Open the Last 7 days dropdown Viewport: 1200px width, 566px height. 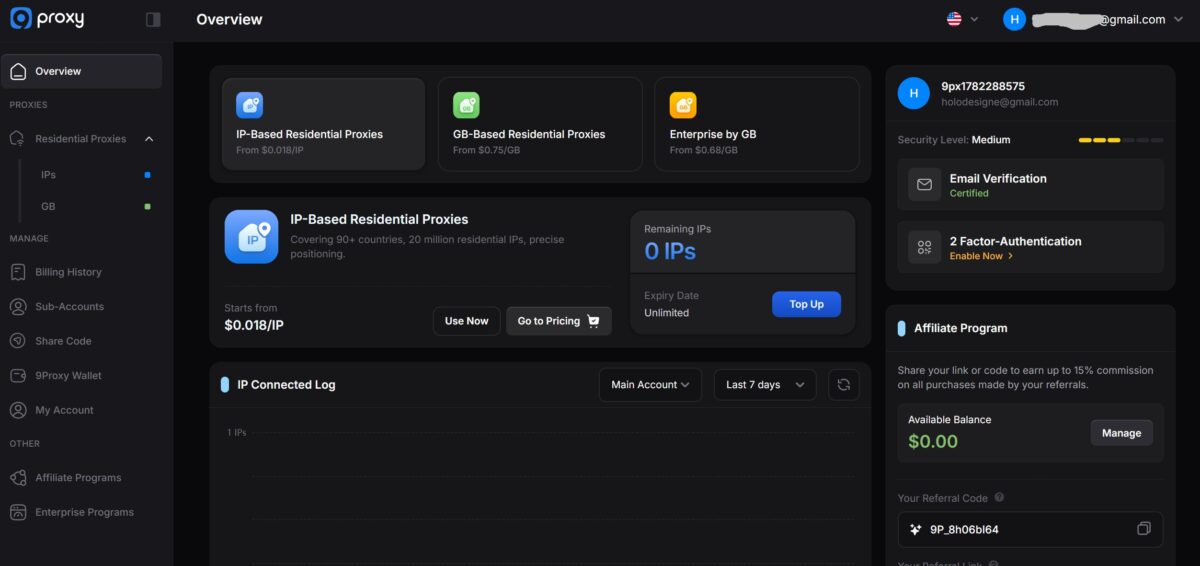point(765,385)
